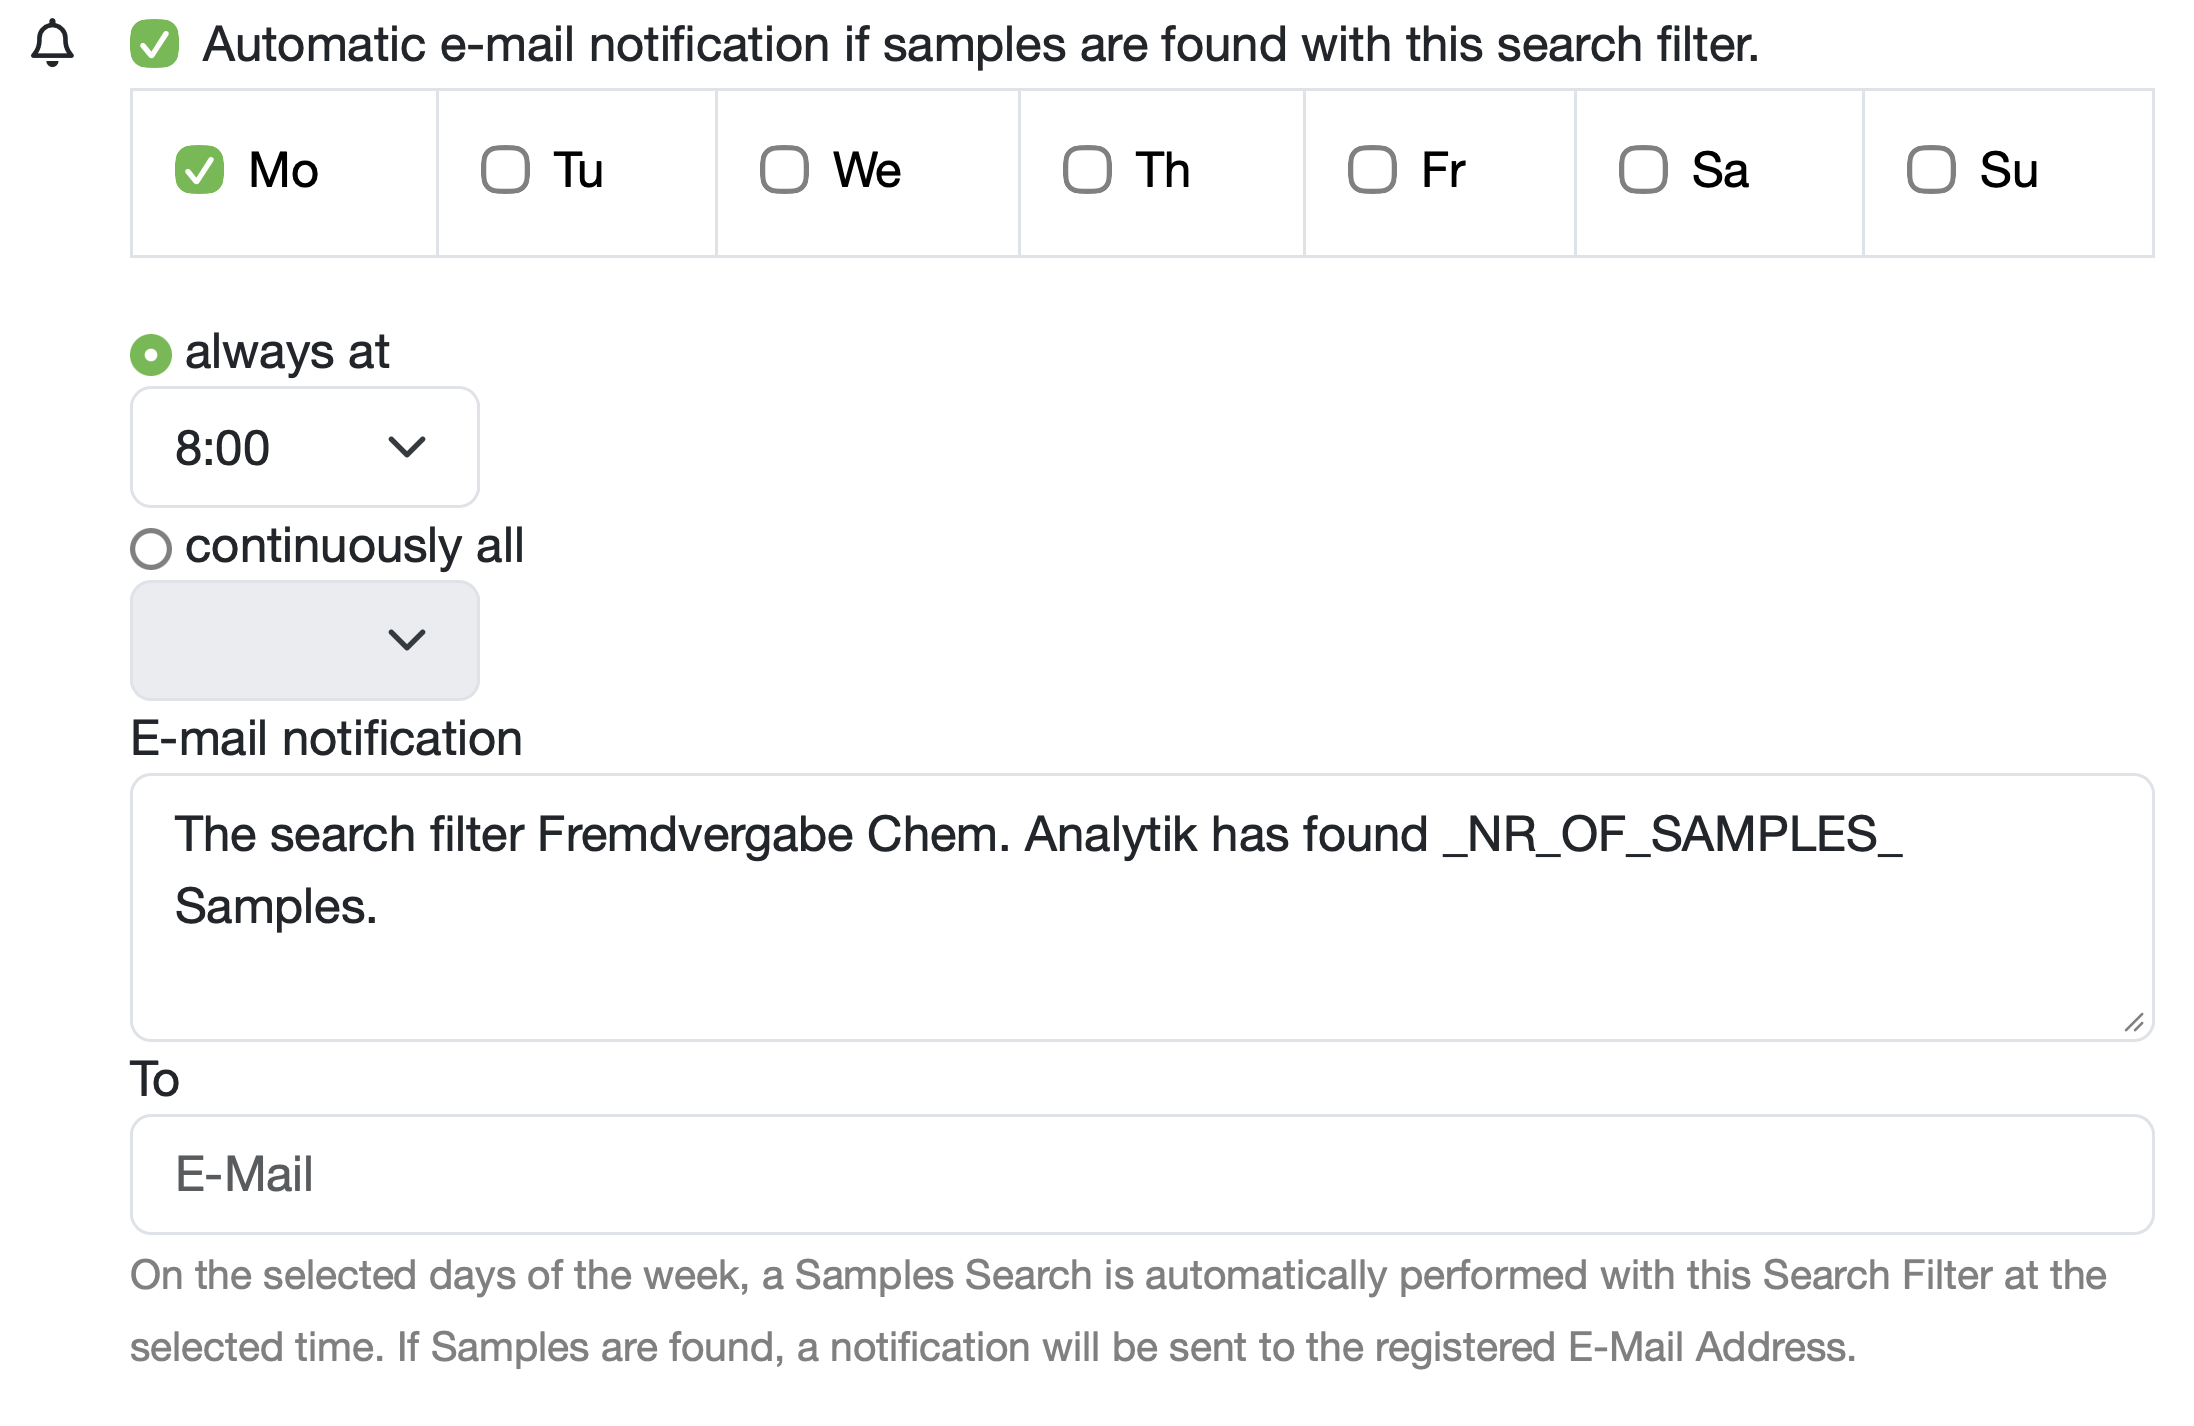The width and height of the screenshot is (2194, 1426).
Task: Tick the Th weekday checkbox
Action: point(1087,170)
